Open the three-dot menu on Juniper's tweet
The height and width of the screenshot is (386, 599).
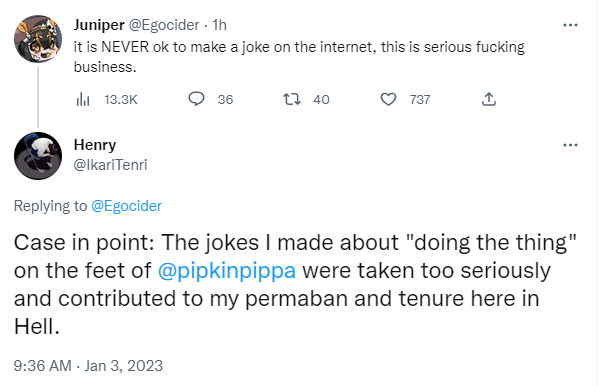click(570, 25)
